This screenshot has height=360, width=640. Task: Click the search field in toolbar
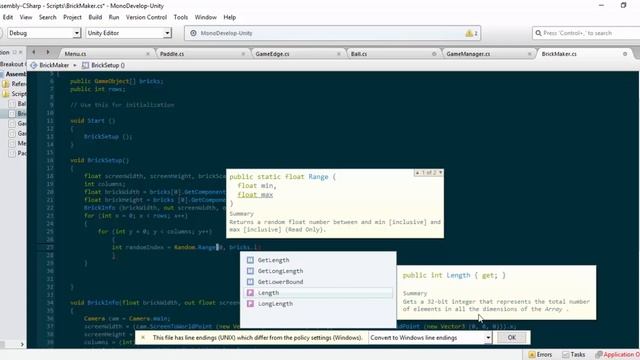pos(586,33)
